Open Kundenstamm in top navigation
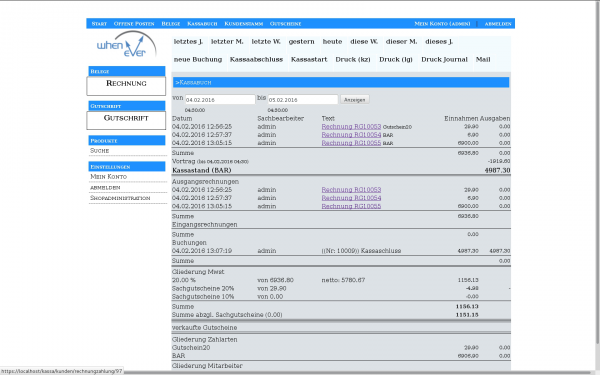600x375 pixels. [x=243, y=24]
